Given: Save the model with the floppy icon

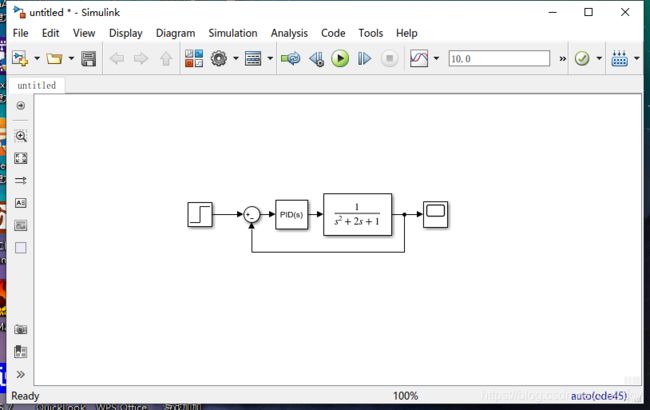Looking at the screenshot, I should click(x=88, y=58).
